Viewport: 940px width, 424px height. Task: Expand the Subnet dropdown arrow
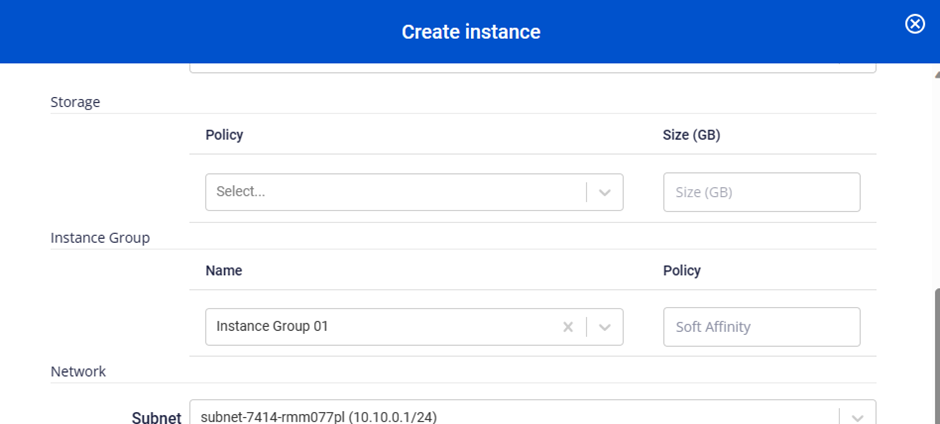click(x=857, y=416)
